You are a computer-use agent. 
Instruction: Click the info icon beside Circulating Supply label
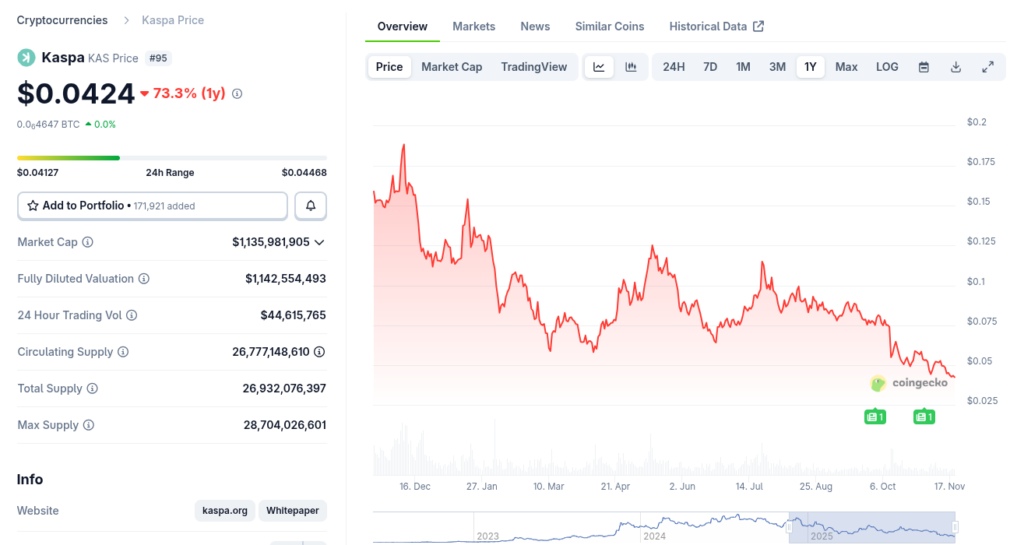pos(123,352)
